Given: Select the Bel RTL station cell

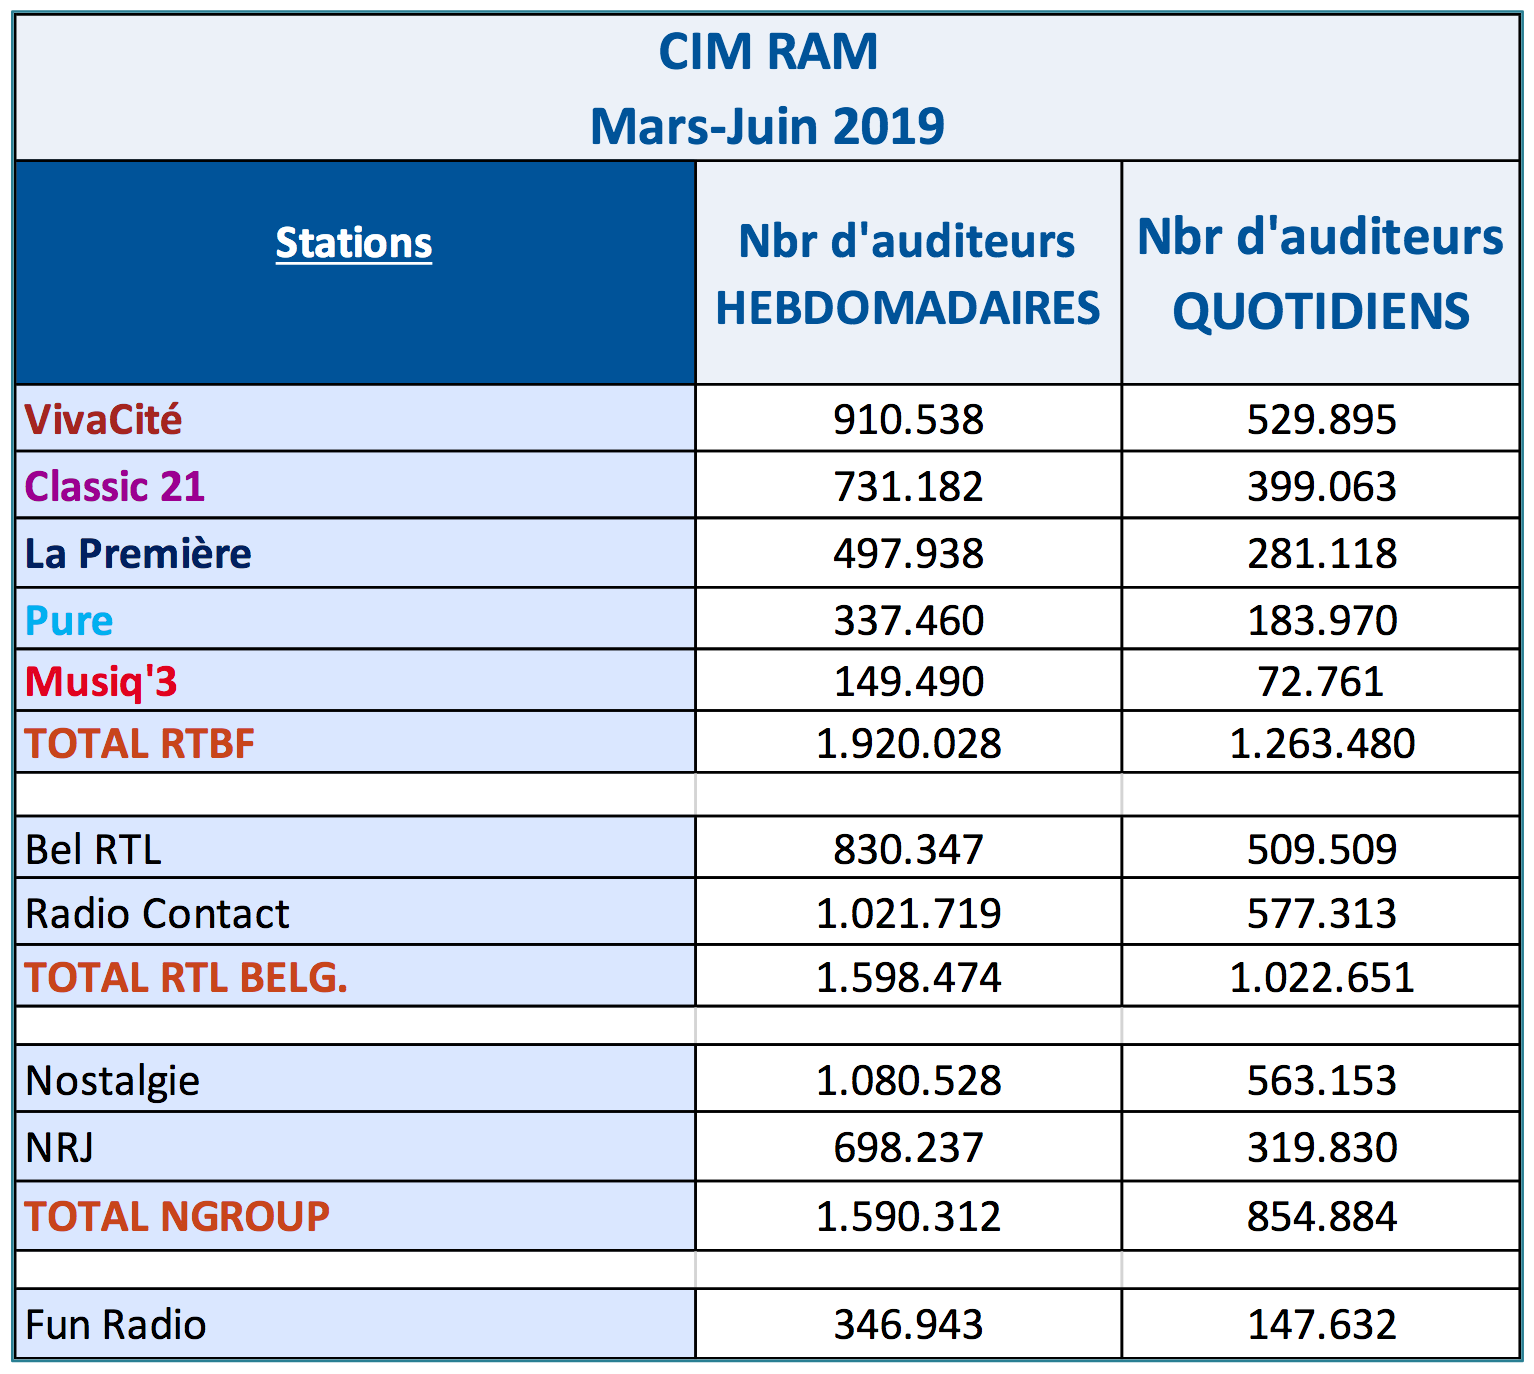Looking at the screenshot, I should coord(93,849).
